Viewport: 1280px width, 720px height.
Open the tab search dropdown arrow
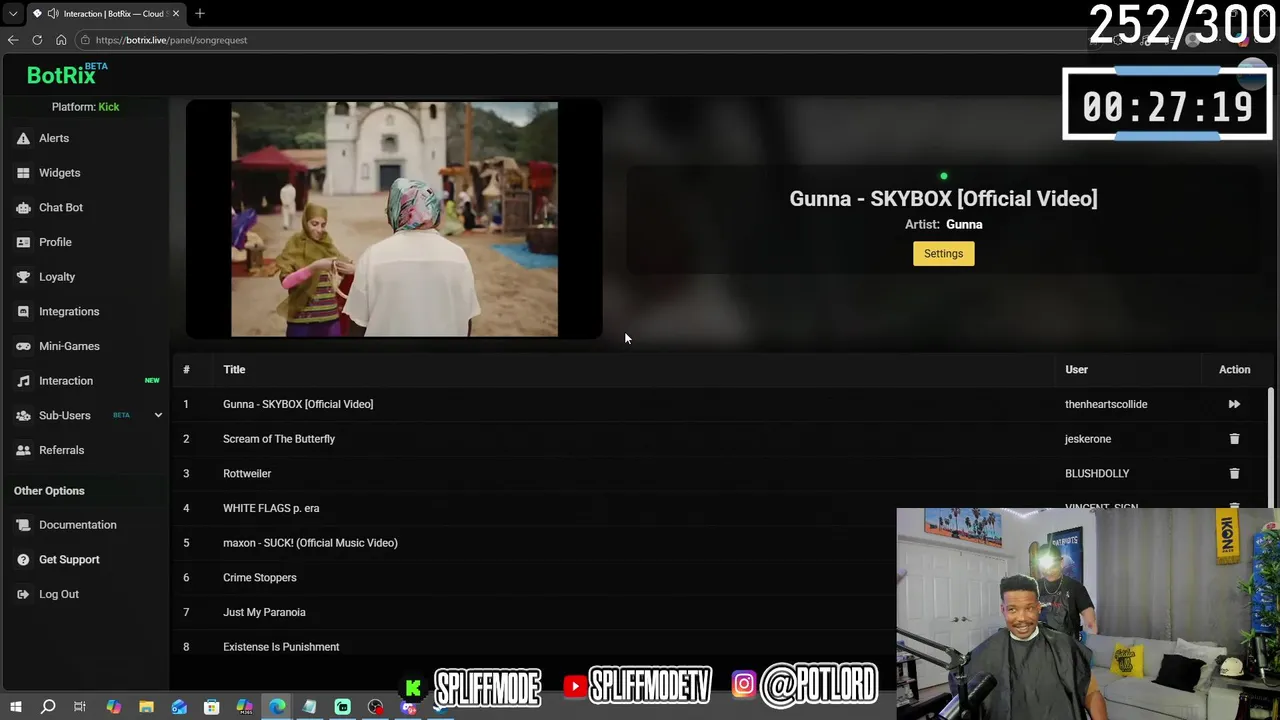pyautogui.click(x=12, y=14)
